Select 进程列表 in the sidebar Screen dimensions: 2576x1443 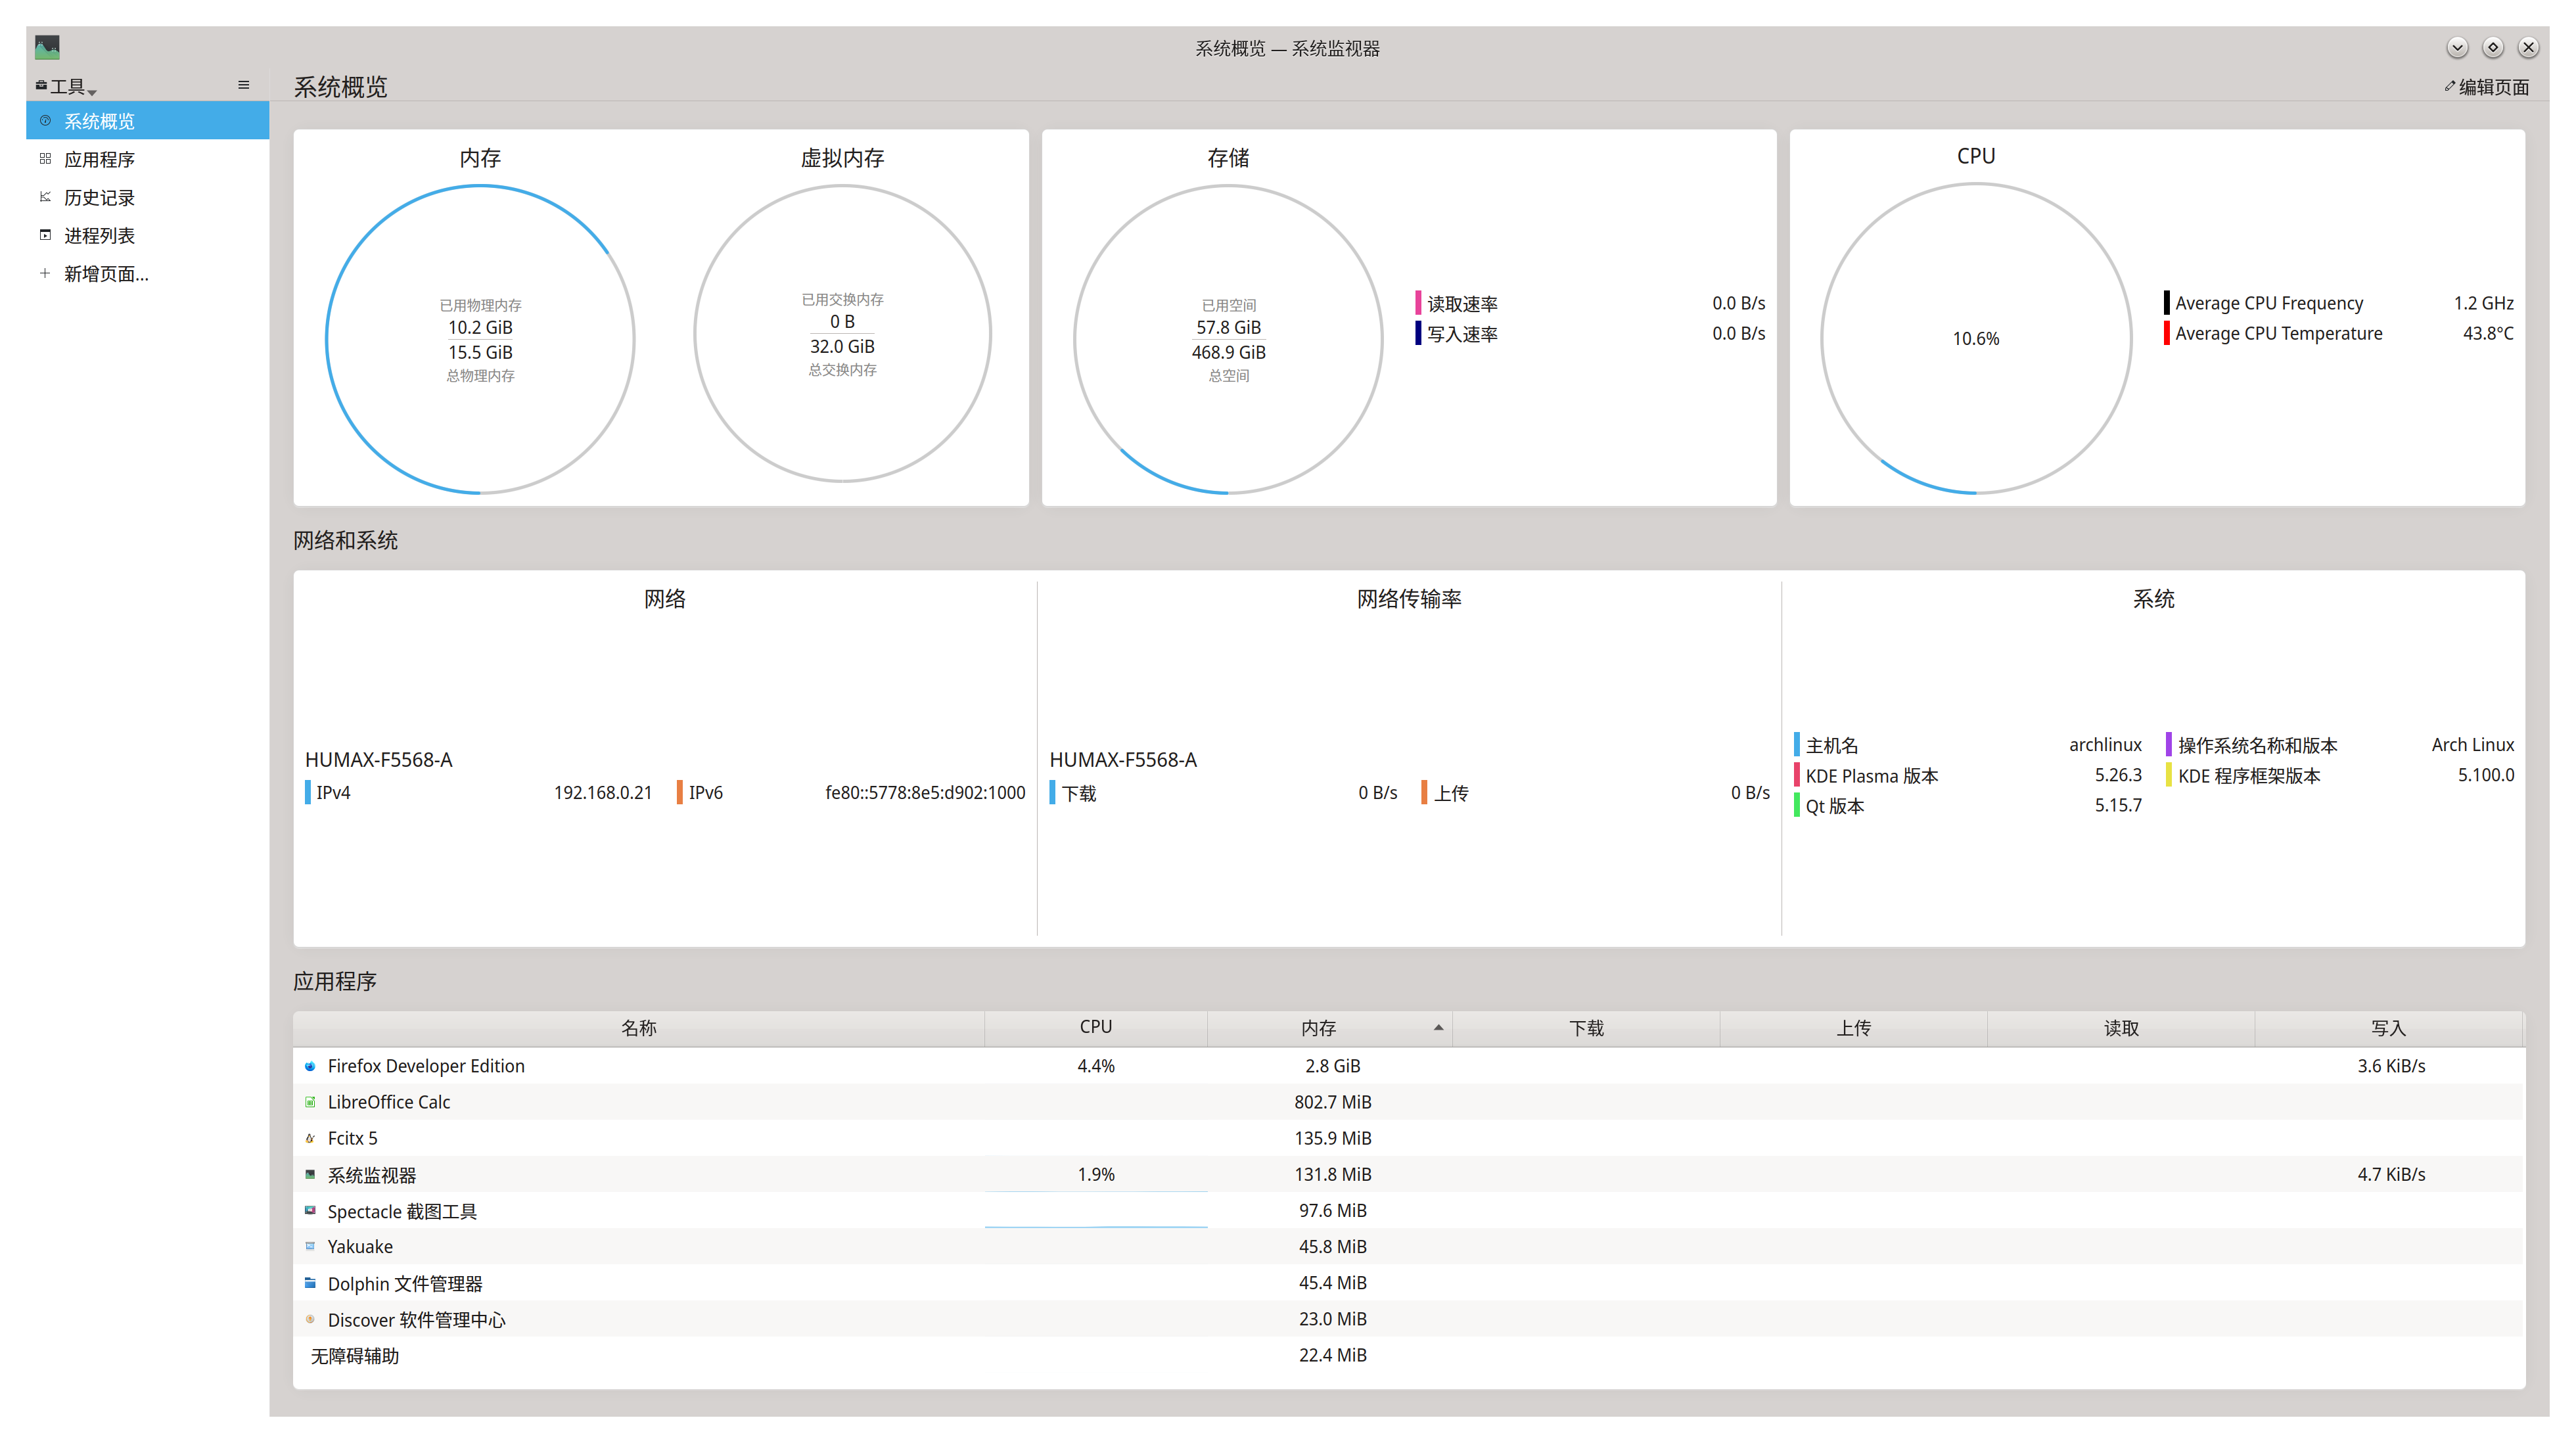point(99,235)
